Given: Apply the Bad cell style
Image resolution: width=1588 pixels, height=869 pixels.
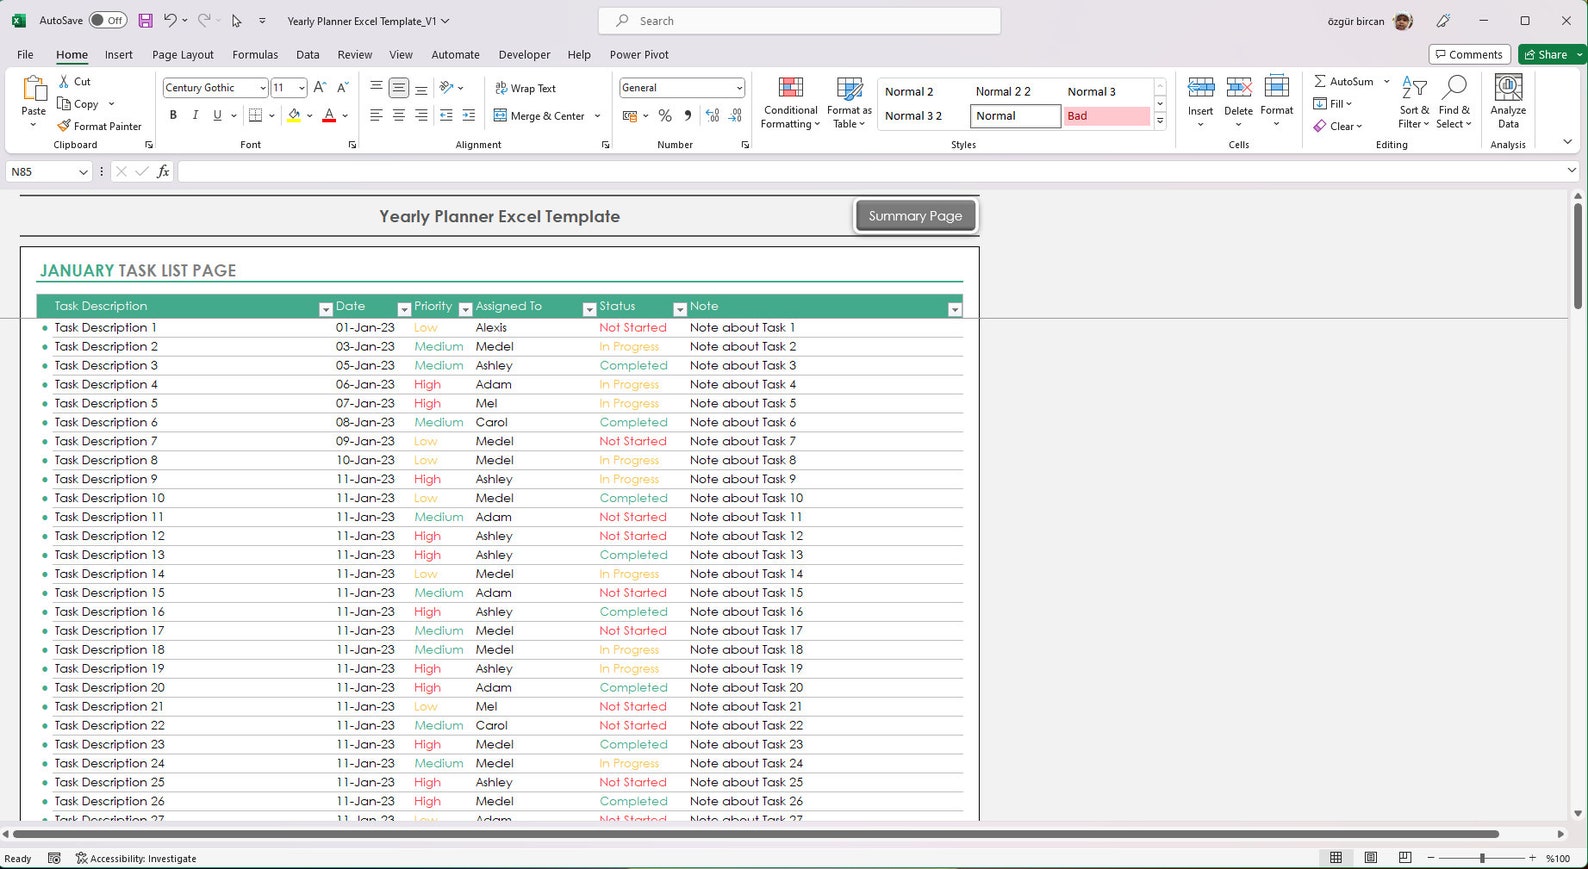Looking at the screenshot, I should click(x=1106, y=116).
